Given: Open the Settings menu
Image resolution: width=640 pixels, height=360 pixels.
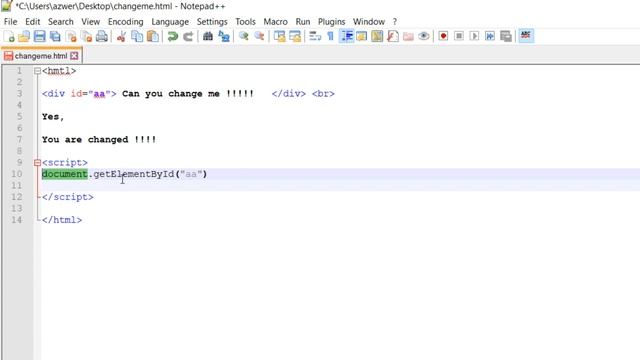Looking at the screenshot, I should click(x=212, y=22).
